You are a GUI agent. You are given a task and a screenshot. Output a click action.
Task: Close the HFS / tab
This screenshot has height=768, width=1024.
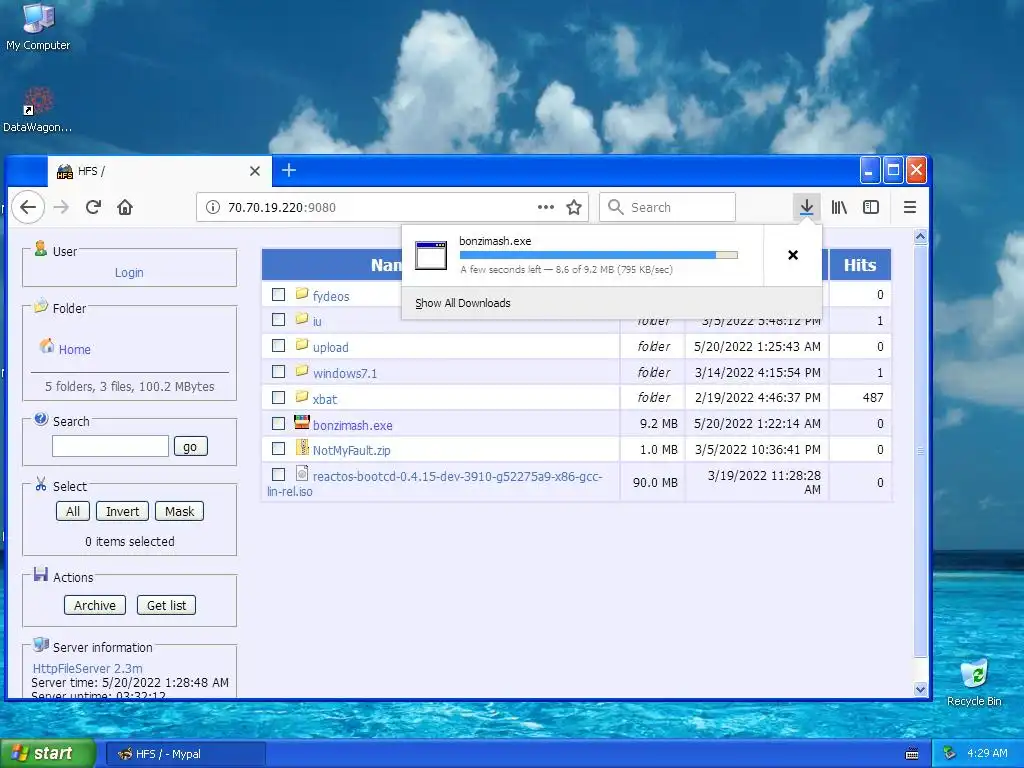255,171
